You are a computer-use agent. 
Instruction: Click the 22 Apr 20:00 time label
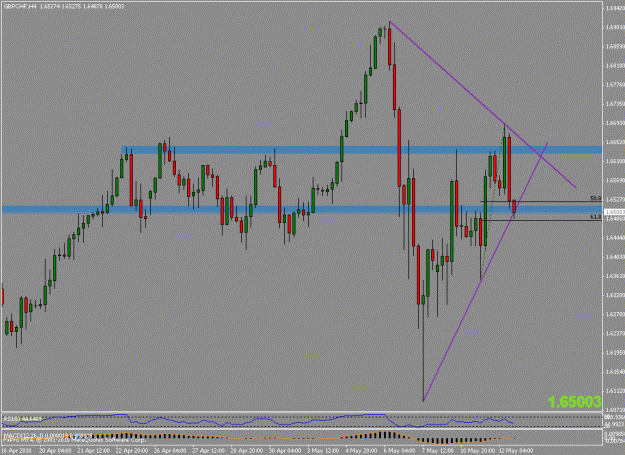tap(132, 451)
